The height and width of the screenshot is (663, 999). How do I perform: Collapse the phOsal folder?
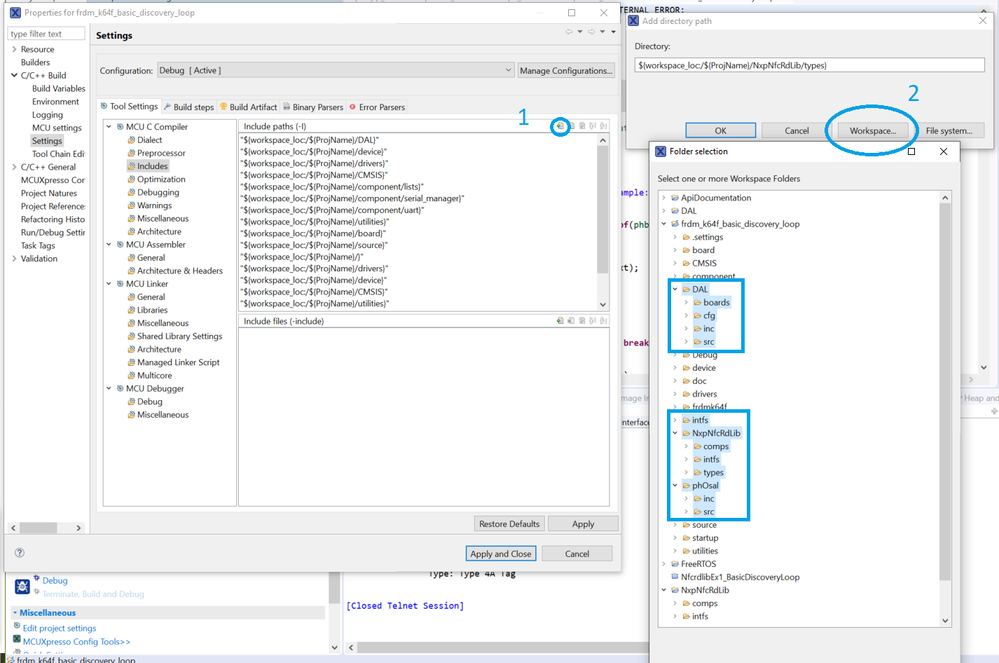click(675, 485)
